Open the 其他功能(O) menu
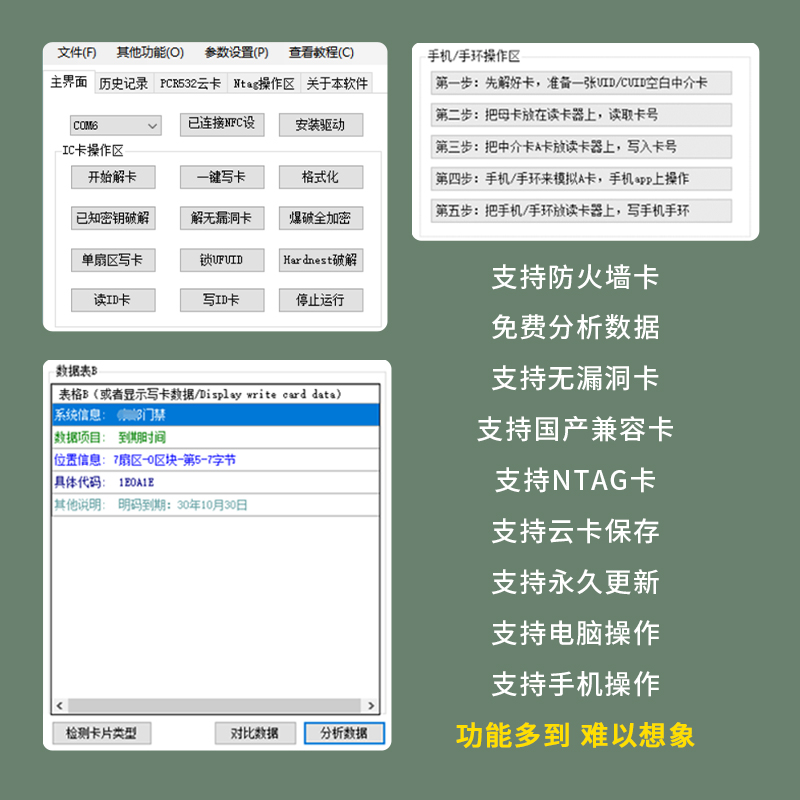The height and width of the screenshot is (800, 800). [150, 53]
